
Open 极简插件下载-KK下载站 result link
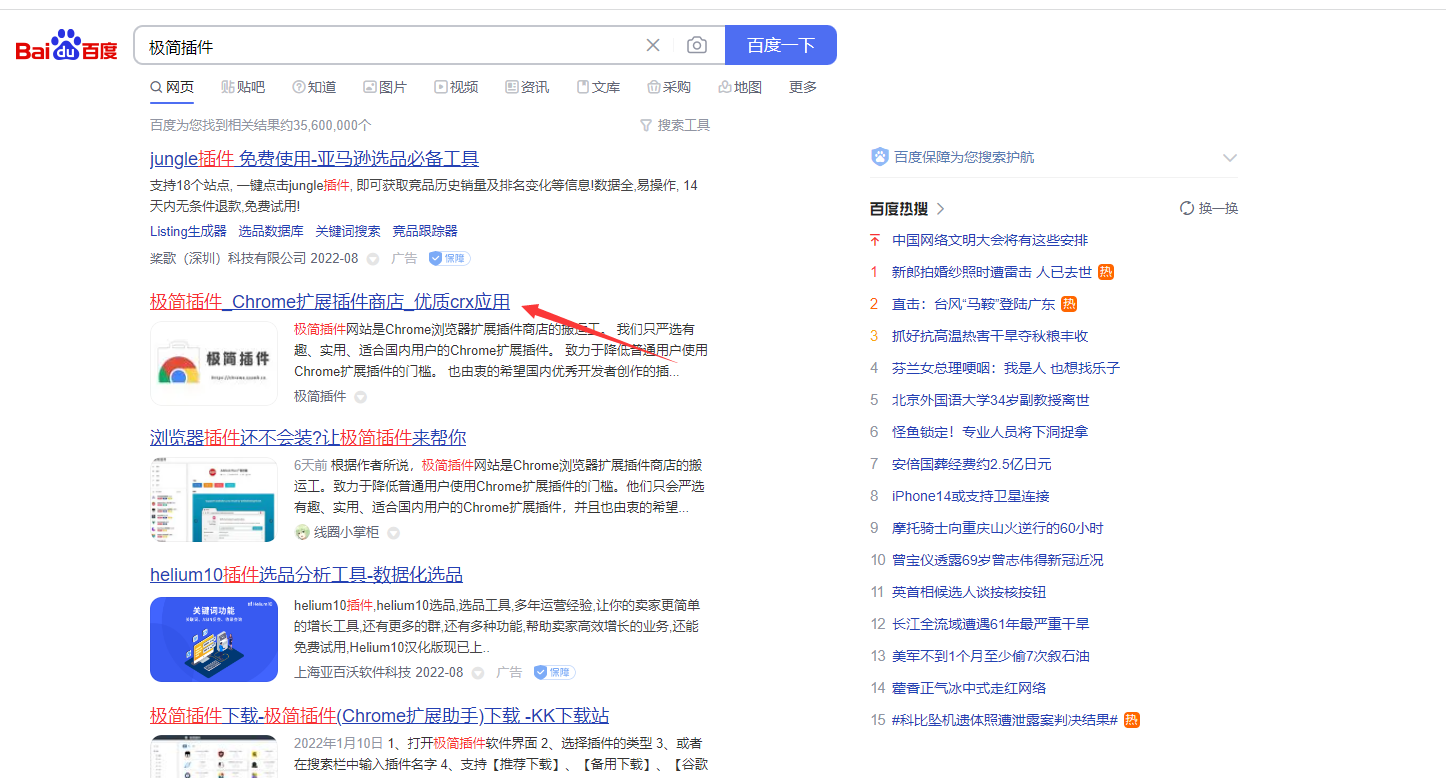click(x=380, y=715)
